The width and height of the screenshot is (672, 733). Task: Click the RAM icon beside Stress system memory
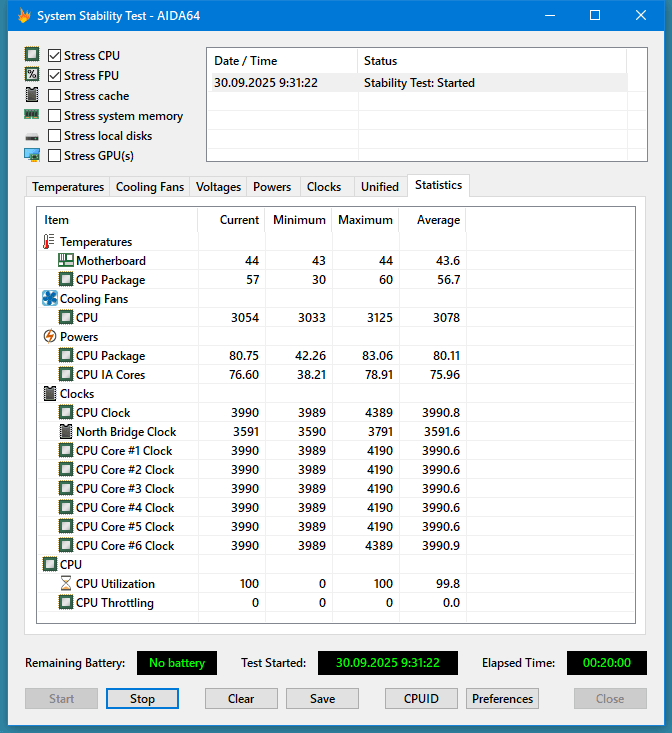pyautogui.click(x=32, y=116)
